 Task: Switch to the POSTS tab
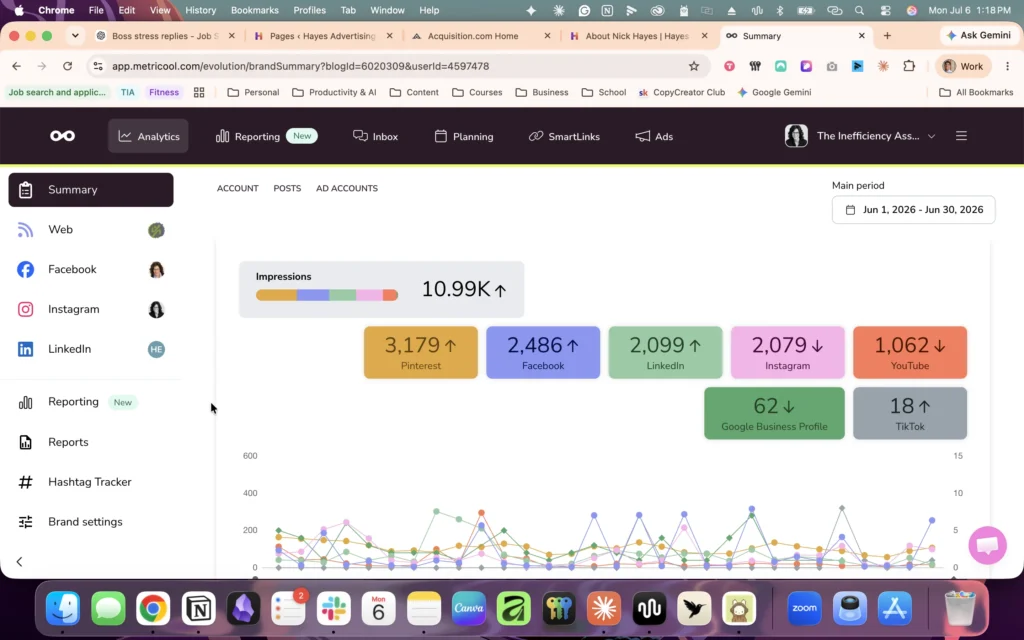287,188
